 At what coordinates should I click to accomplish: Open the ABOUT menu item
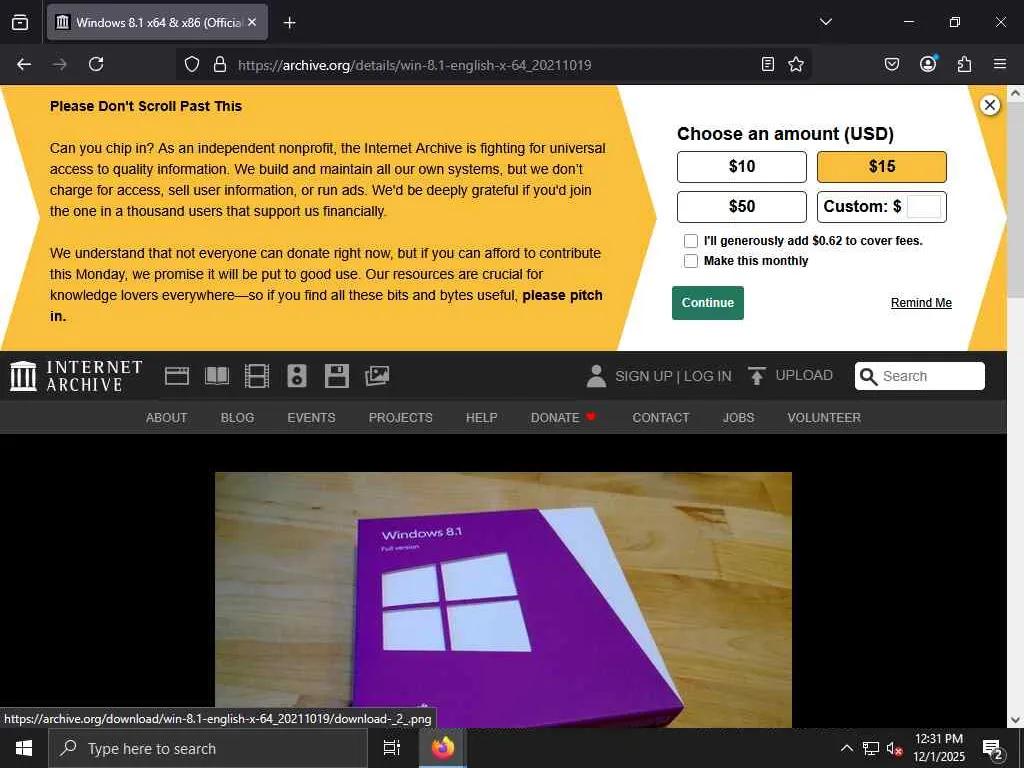point(167,418)
